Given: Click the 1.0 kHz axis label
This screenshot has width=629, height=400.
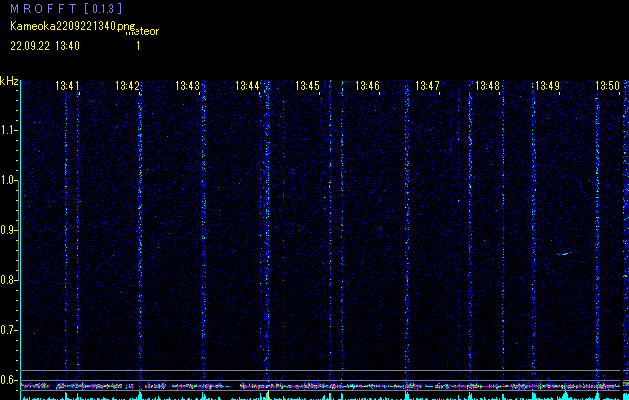Looking at the screenshot, I should (x=8, y=181).
